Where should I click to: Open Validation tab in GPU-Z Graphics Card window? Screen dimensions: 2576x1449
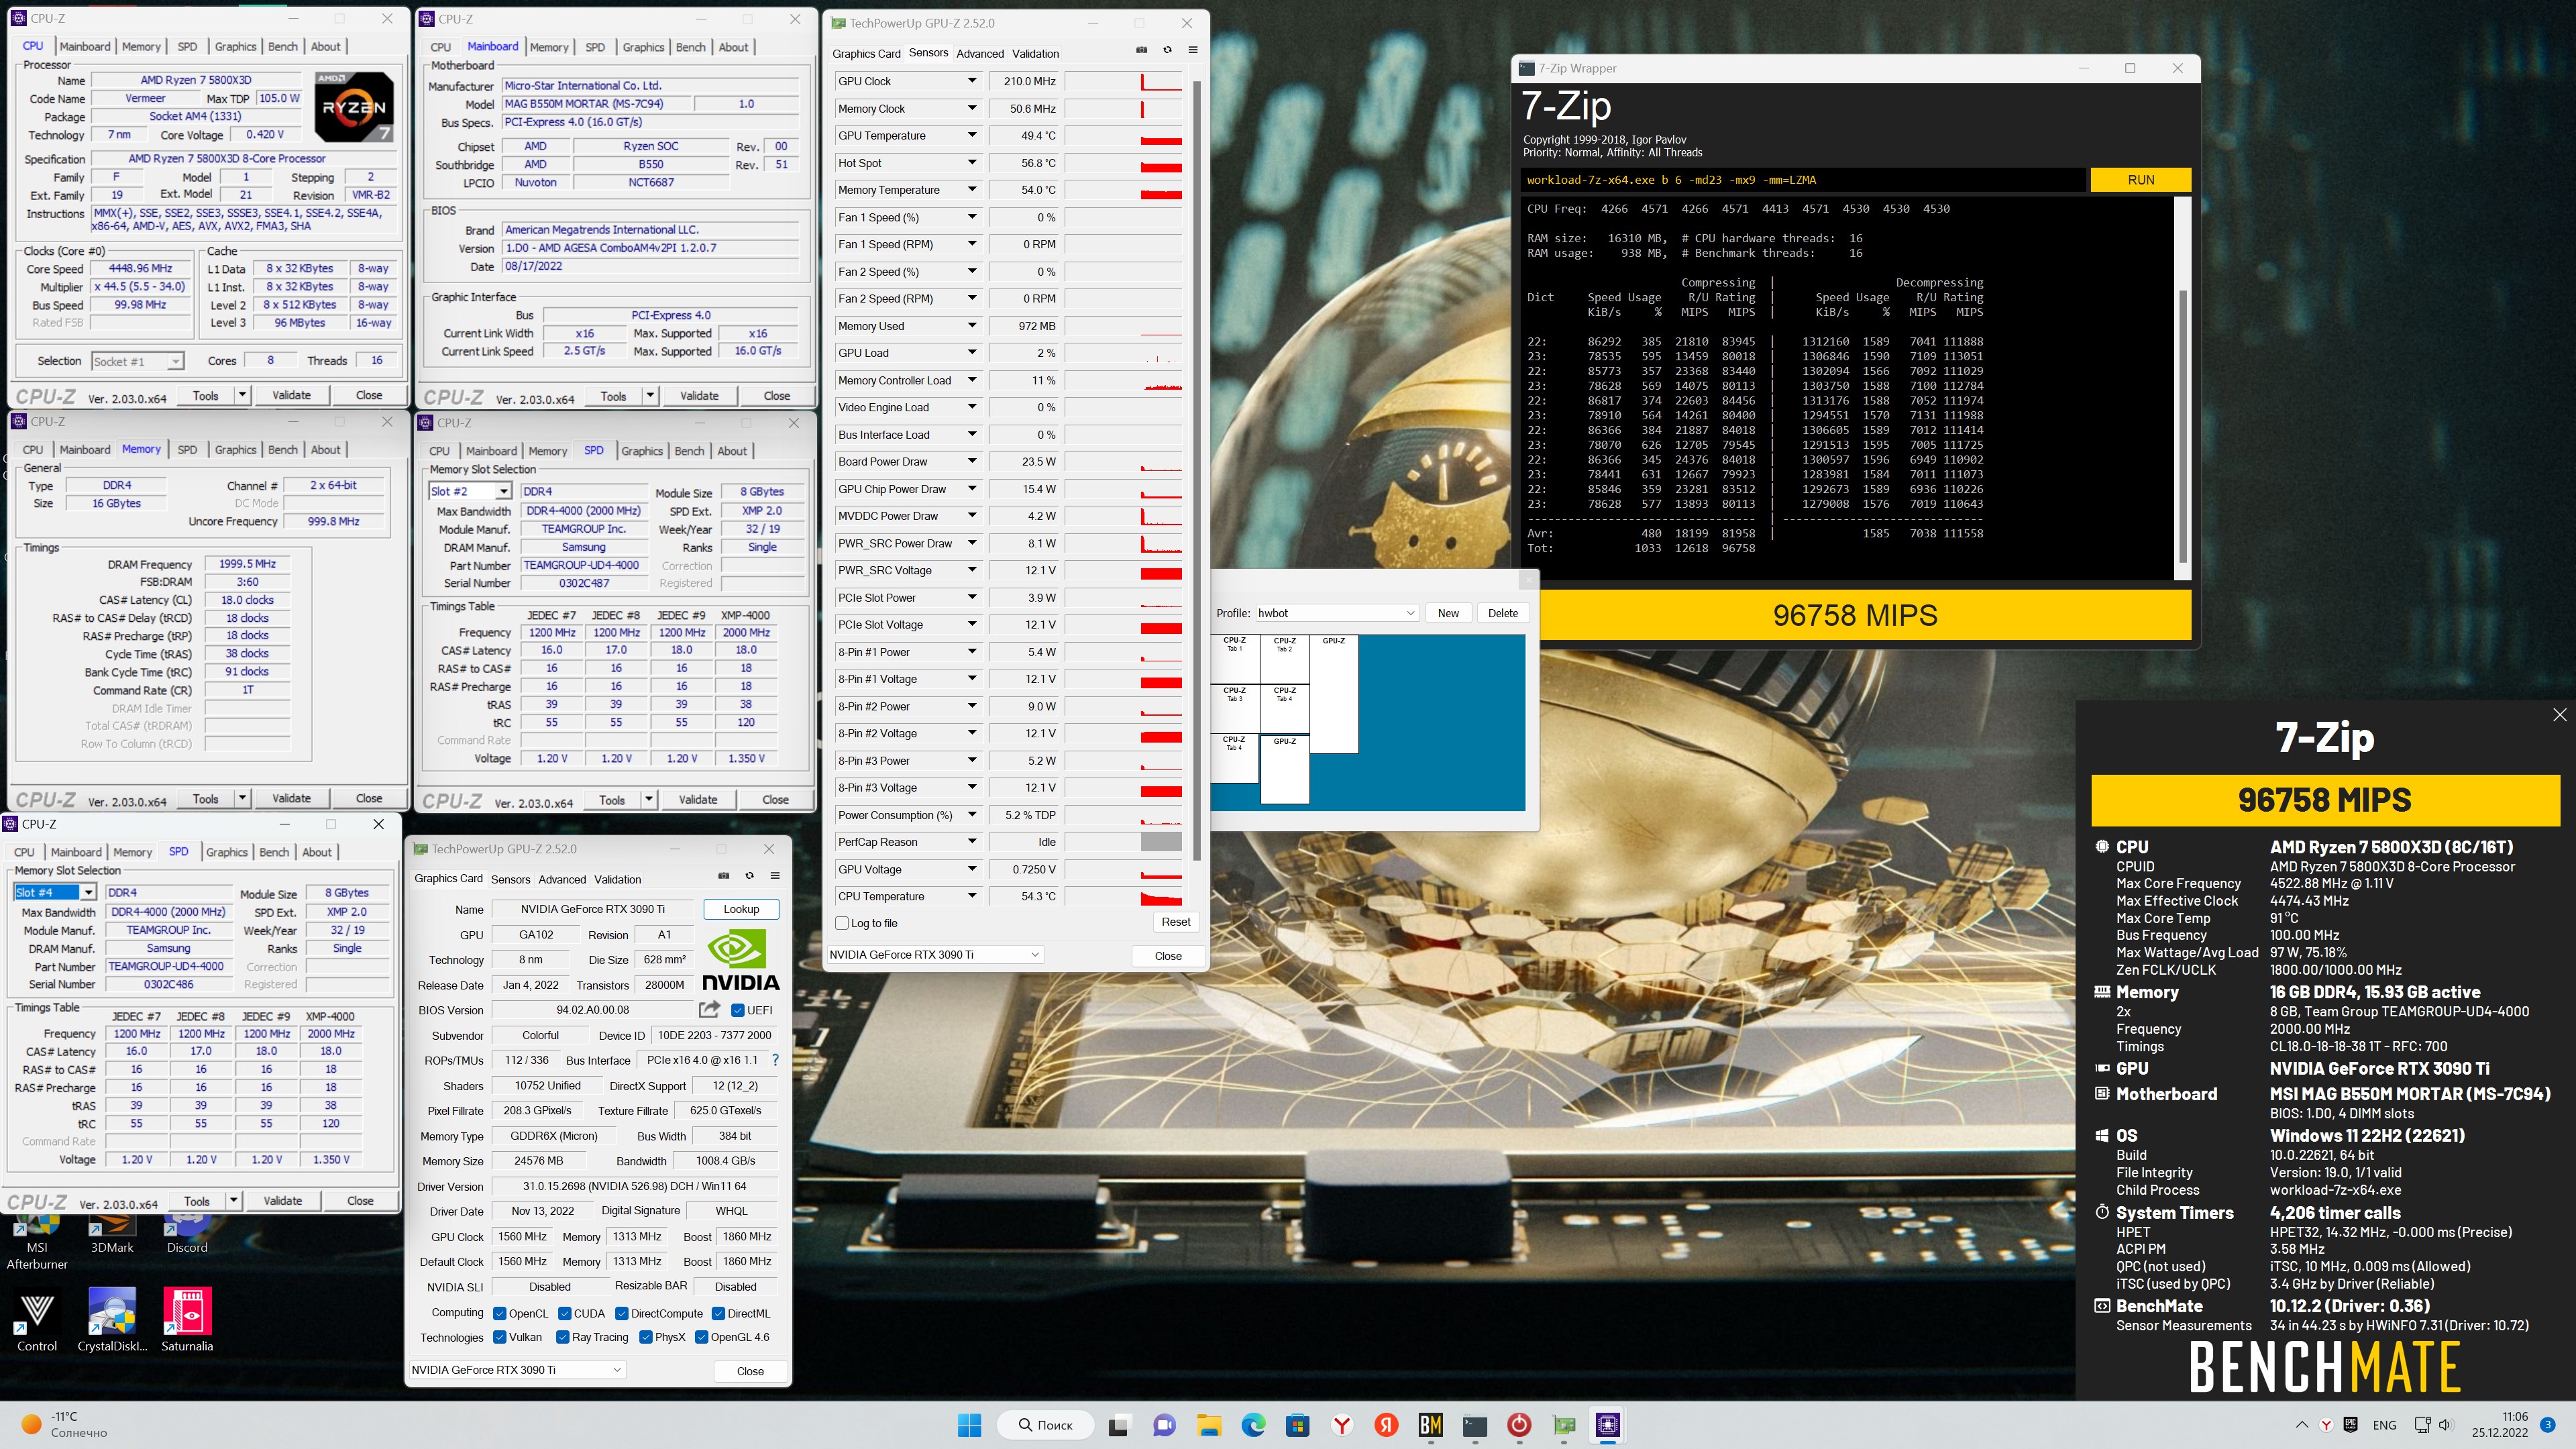[617, 880]
